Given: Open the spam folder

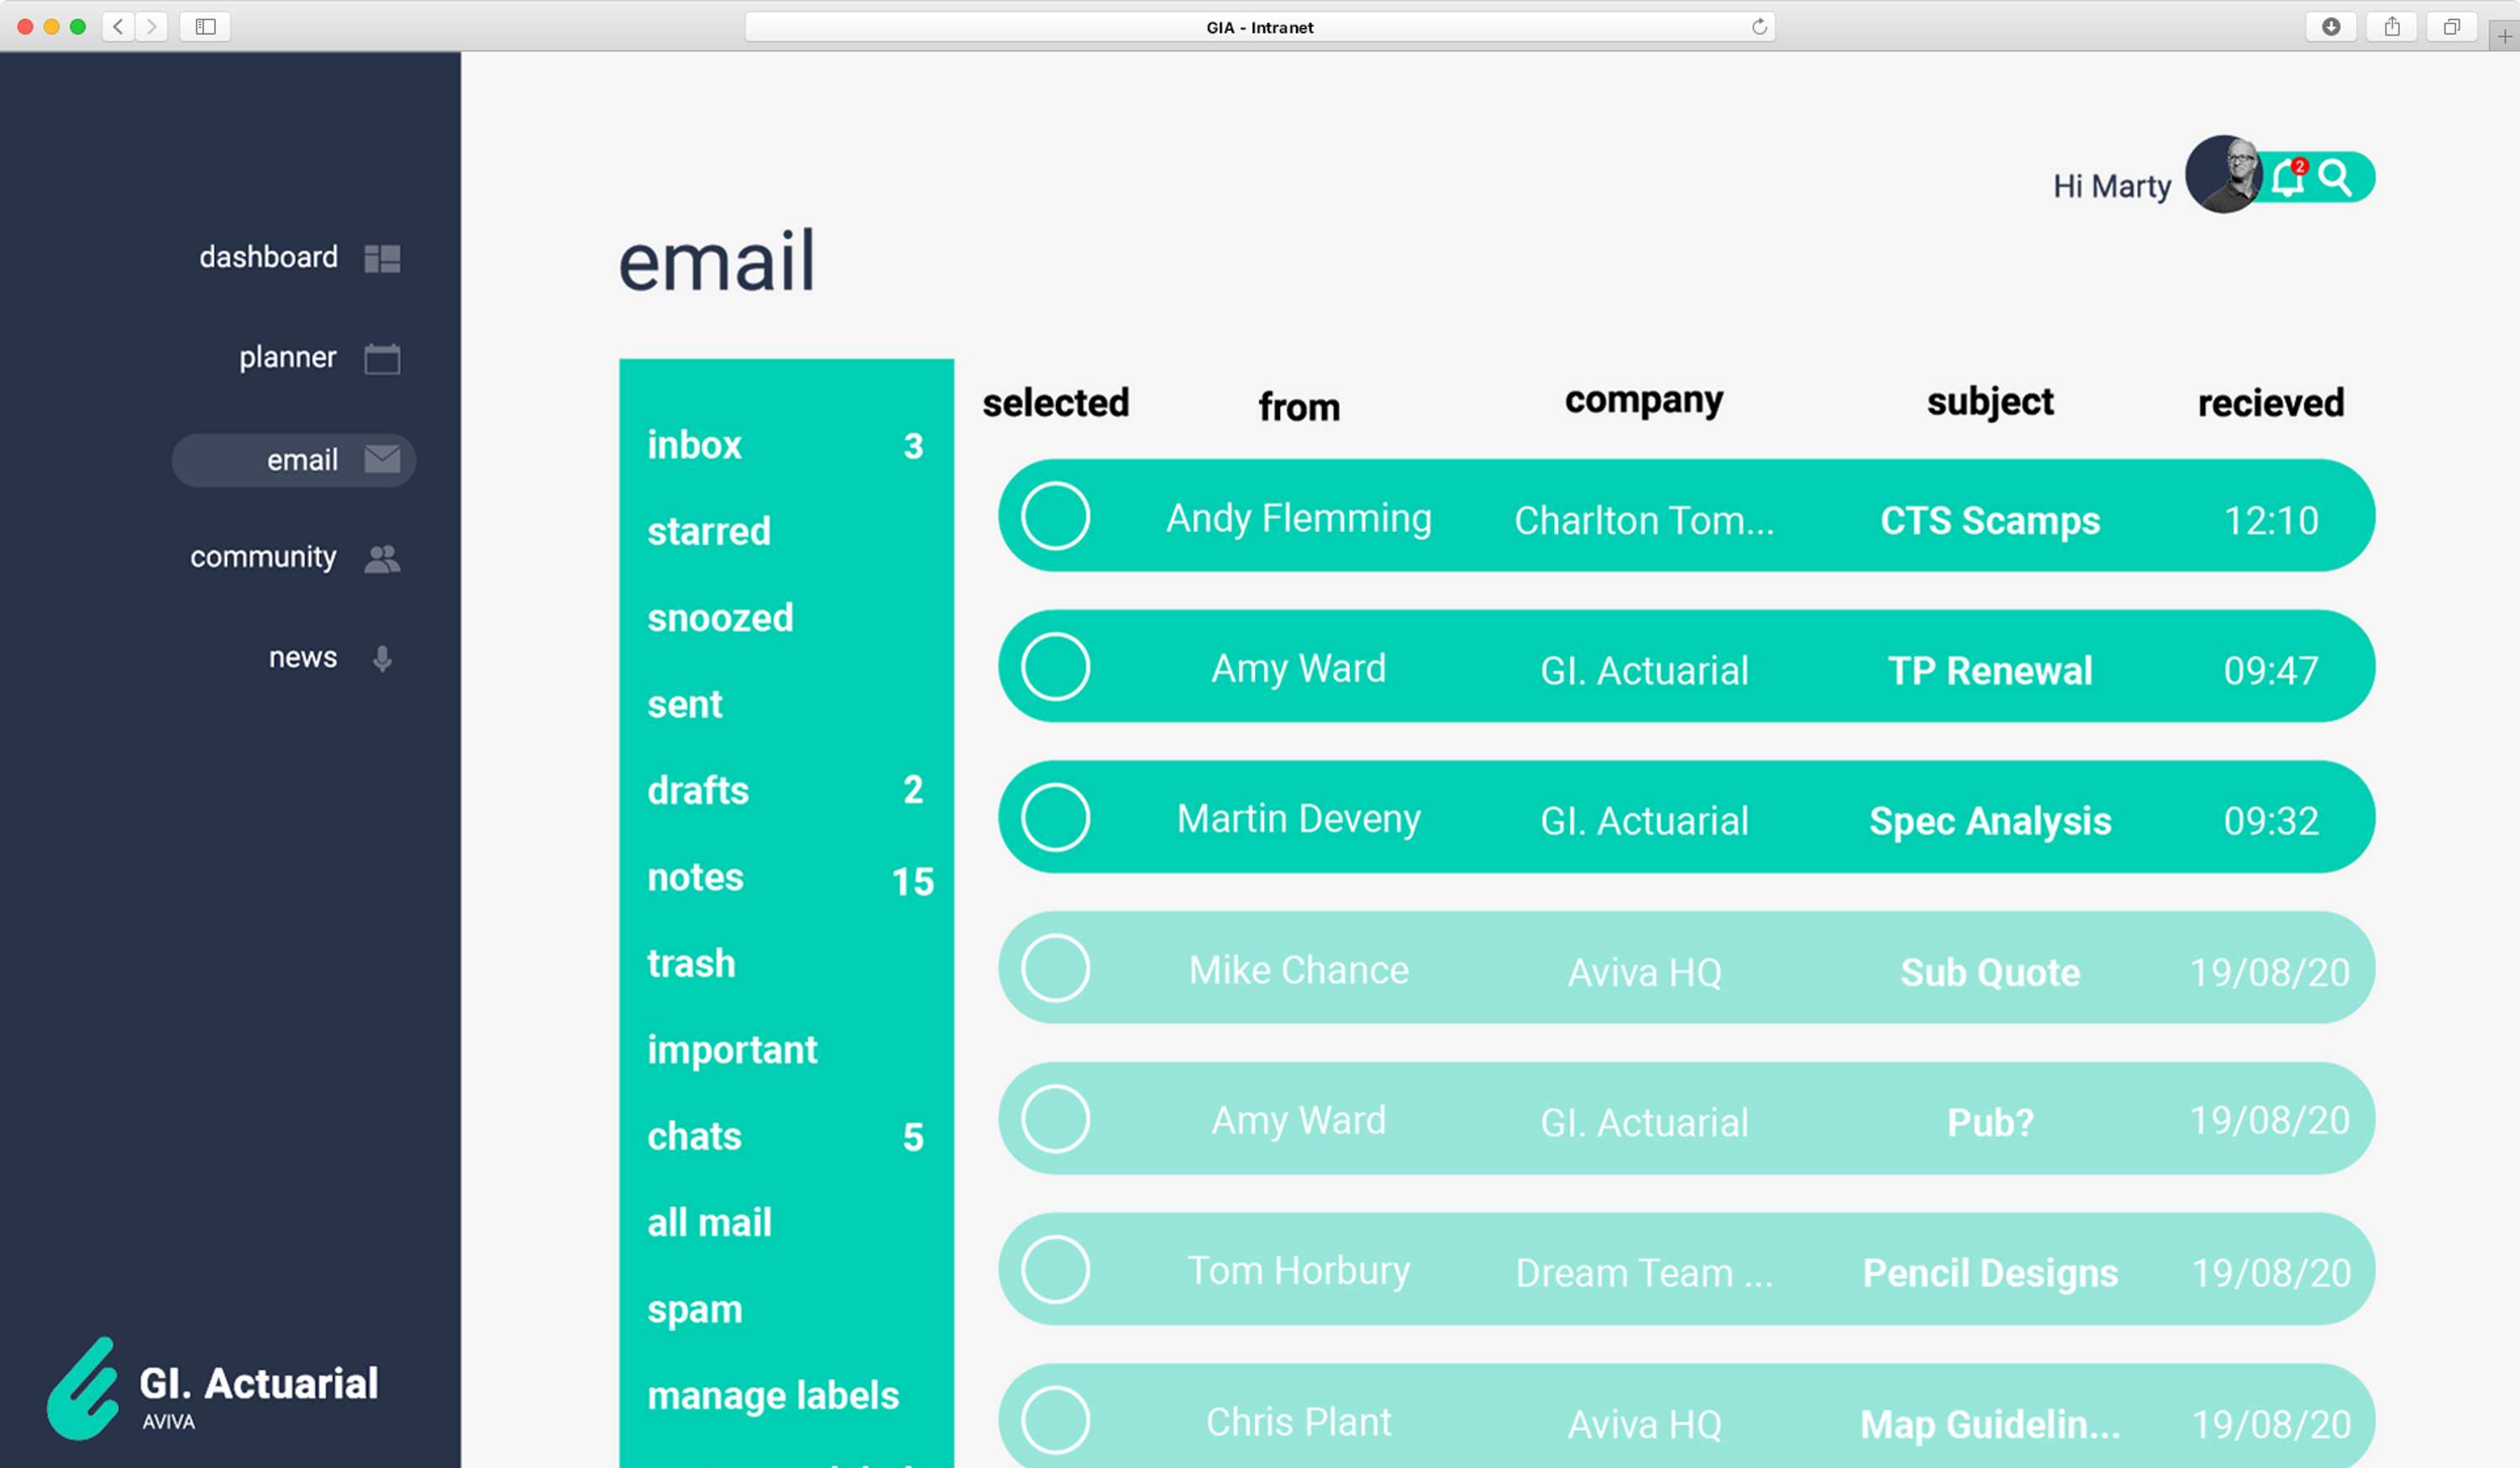Looking at the screenshot, I should pyautogui.click(x=695, y=1310).
